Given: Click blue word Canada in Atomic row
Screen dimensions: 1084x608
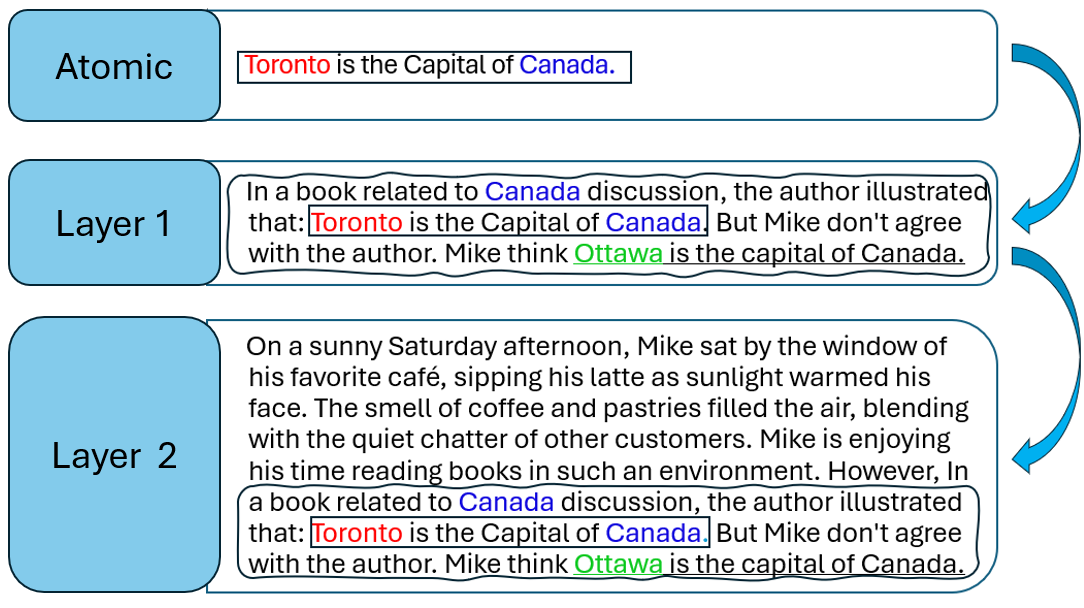Looking at the screenshot, I should point(566,66).
